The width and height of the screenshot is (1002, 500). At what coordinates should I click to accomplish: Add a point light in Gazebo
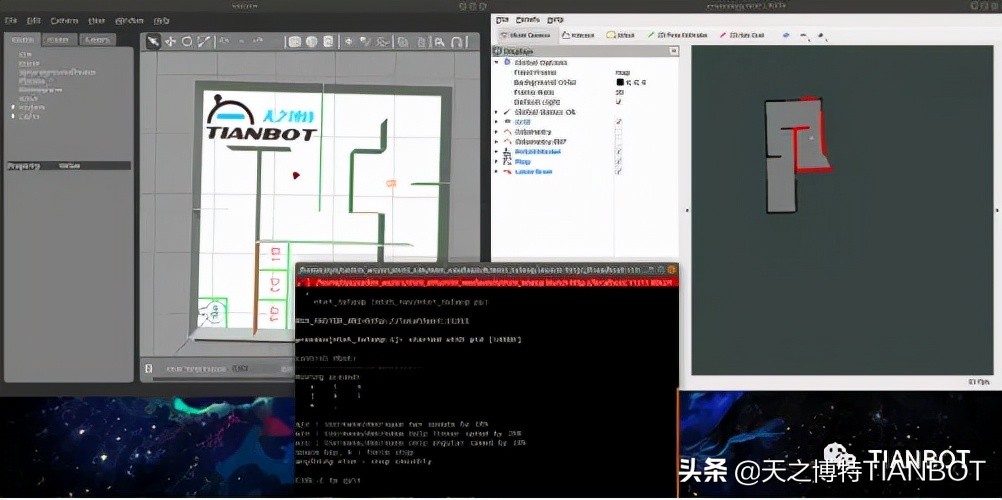point(349,42)
